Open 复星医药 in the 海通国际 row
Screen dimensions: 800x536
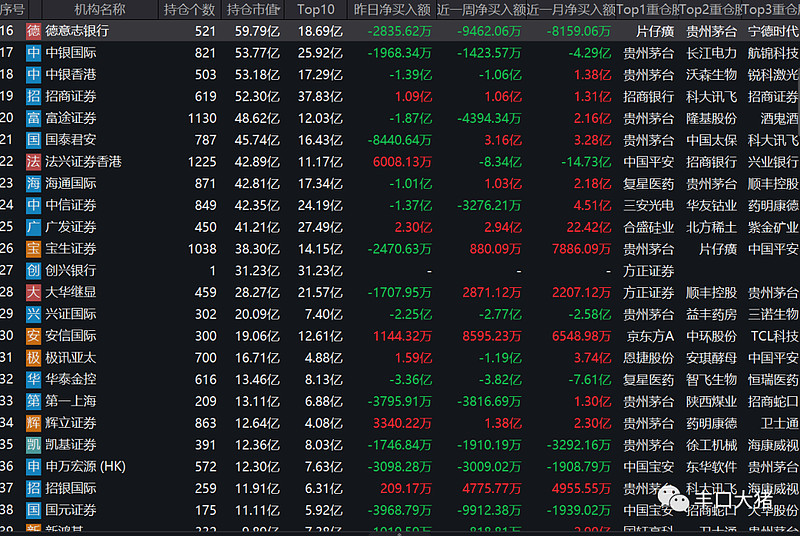tap(648, 184)
